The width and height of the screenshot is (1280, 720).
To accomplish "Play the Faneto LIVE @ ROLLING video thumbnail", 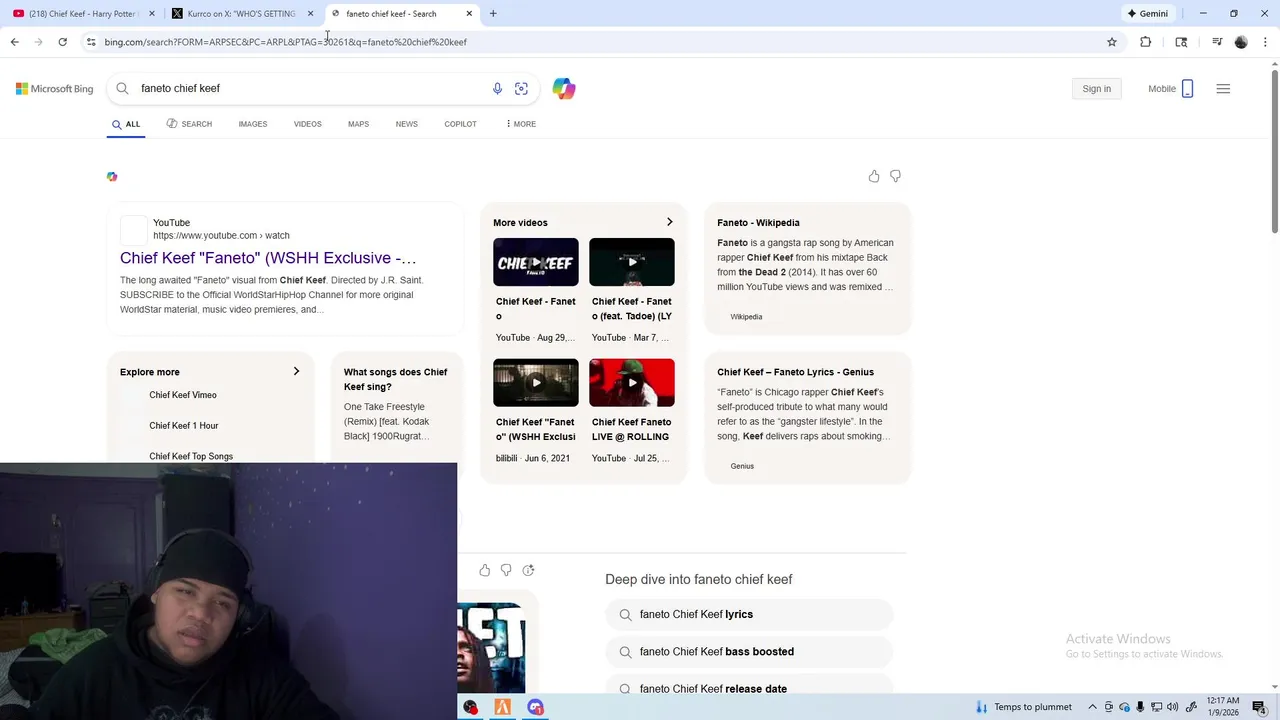I will click(632, 382).
